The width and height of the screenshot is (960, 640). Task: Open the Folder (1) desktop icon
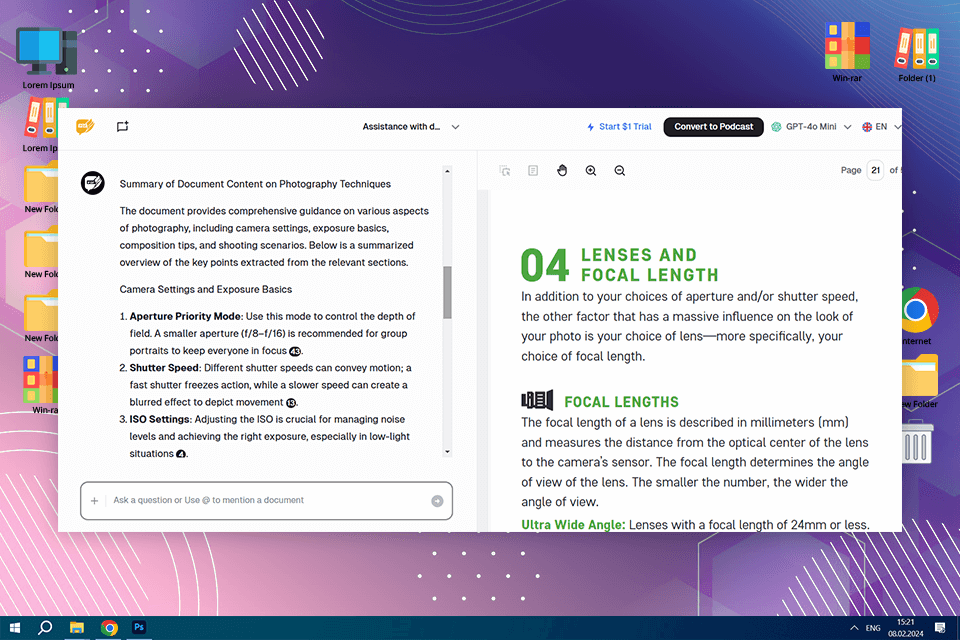point(917,55)
